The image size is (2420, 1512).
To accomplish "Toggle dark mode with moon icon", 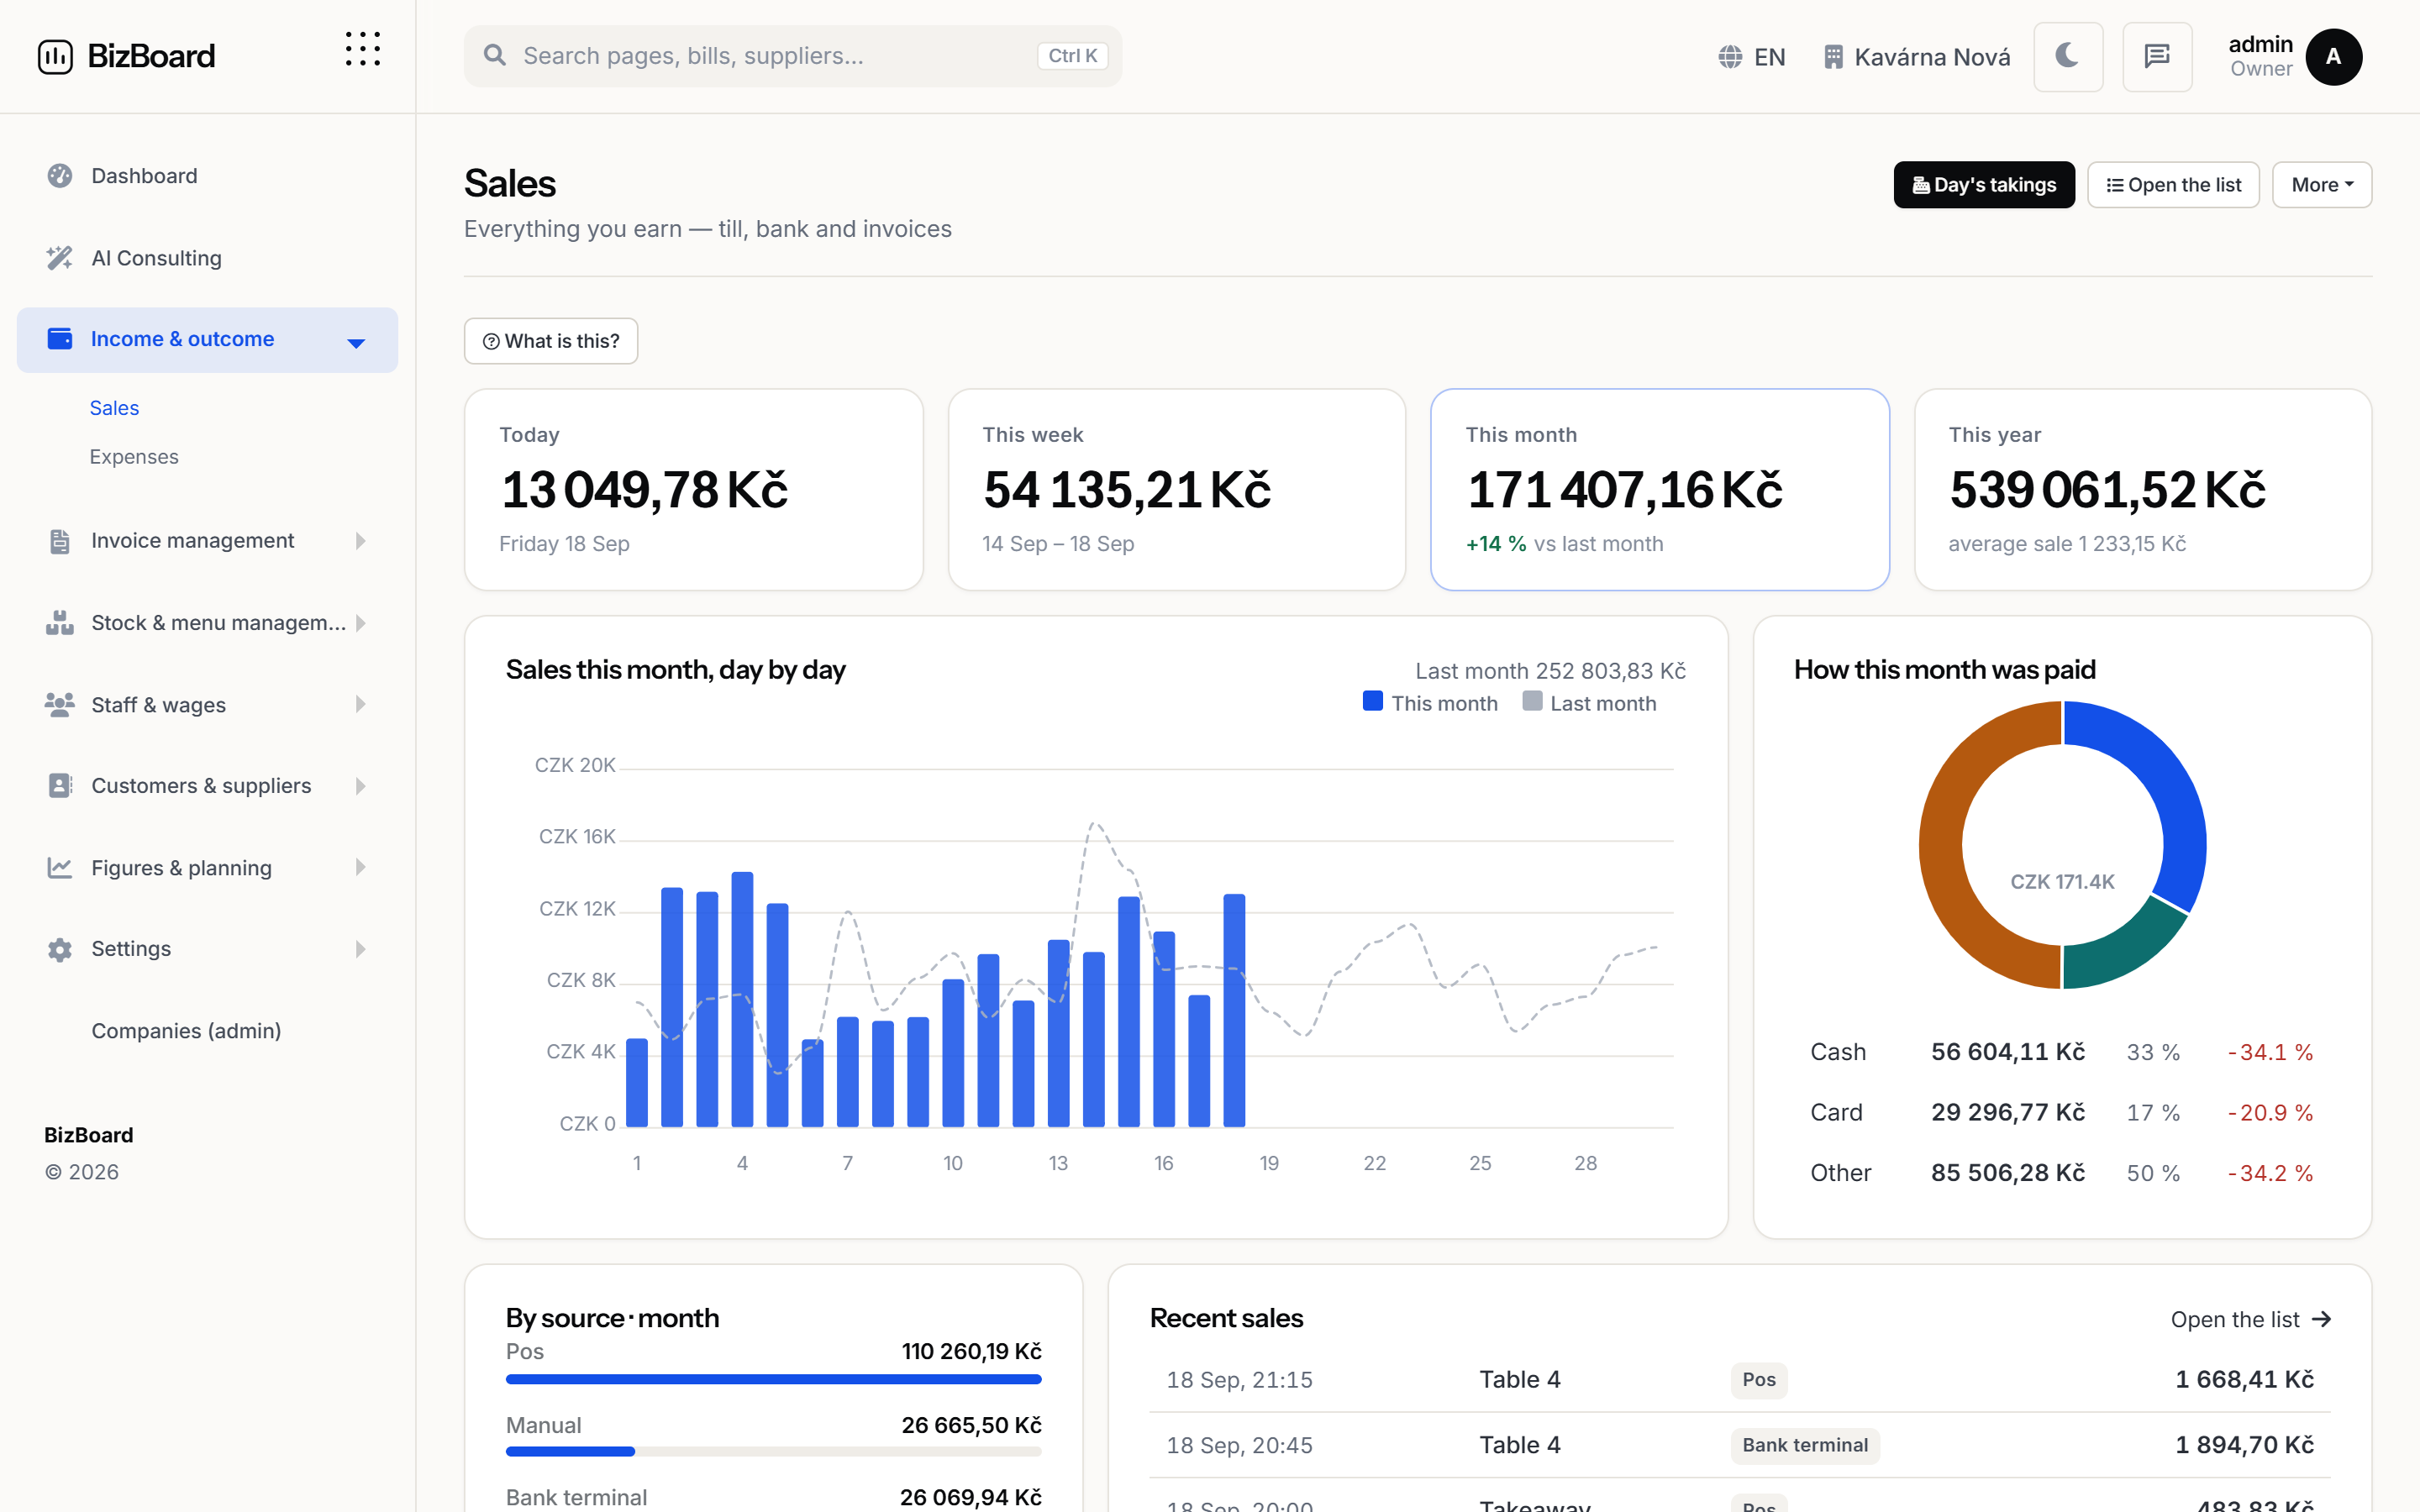I will tap(2068, 56).
